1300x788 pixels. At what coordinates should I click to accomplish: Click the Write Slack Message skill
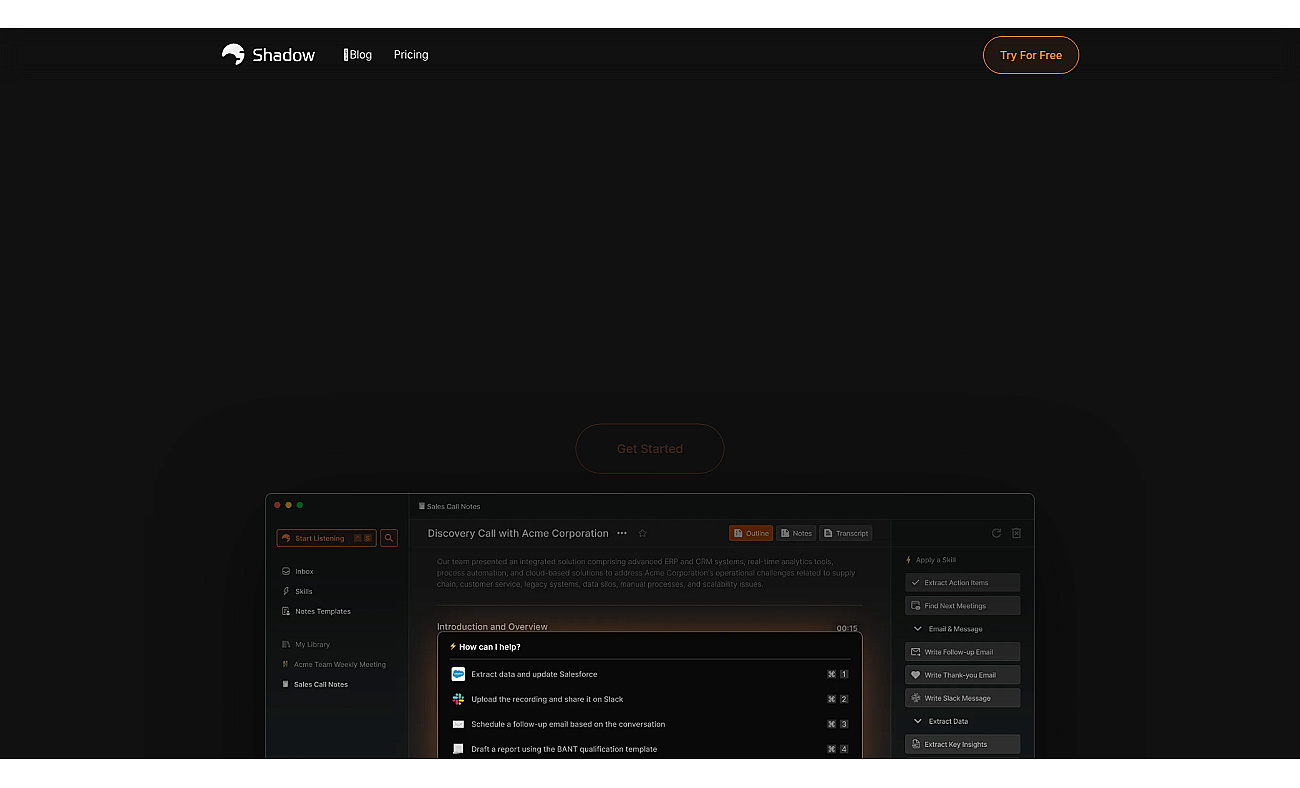coord(963,698)
